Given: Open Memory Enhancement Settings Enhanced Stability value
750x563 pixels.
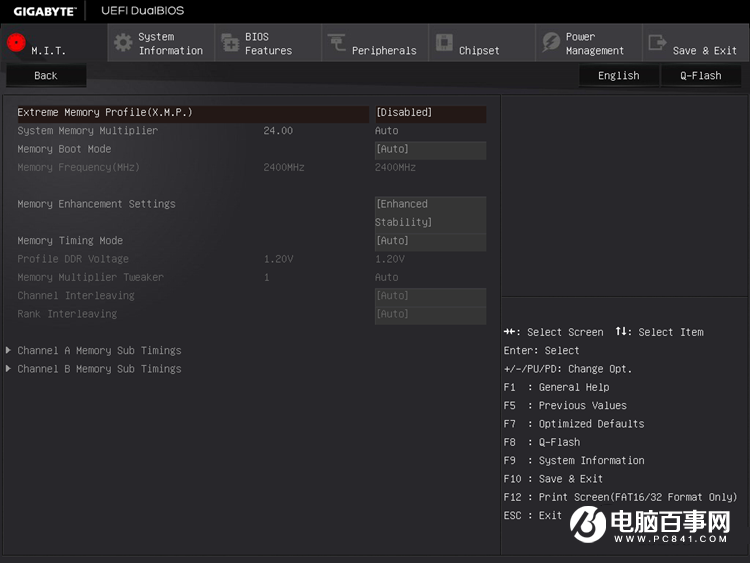Looking at the screenshot, I should point(429,213).
